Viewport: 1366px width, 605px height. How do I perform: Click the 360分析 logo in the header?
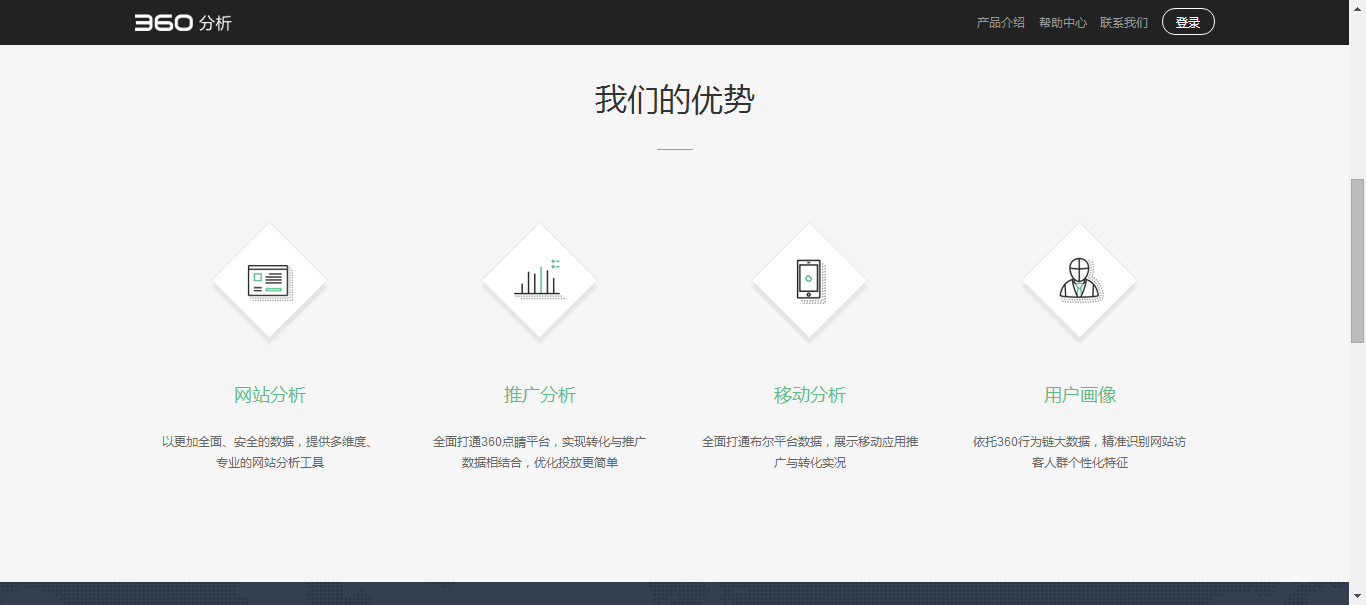[x=185, y=21]
